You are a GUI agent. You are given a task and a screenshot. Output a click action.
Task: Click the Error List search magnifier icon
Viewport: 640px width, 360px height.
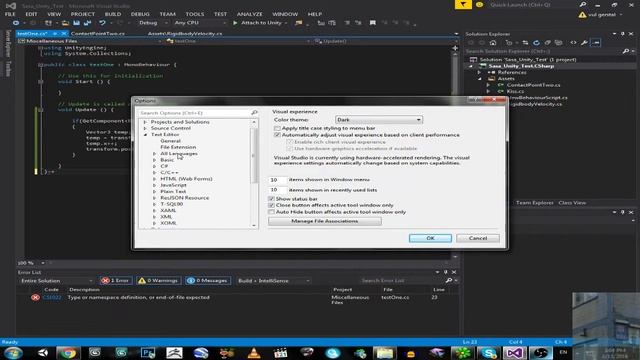pyautogui.click(x=449, y=280)
